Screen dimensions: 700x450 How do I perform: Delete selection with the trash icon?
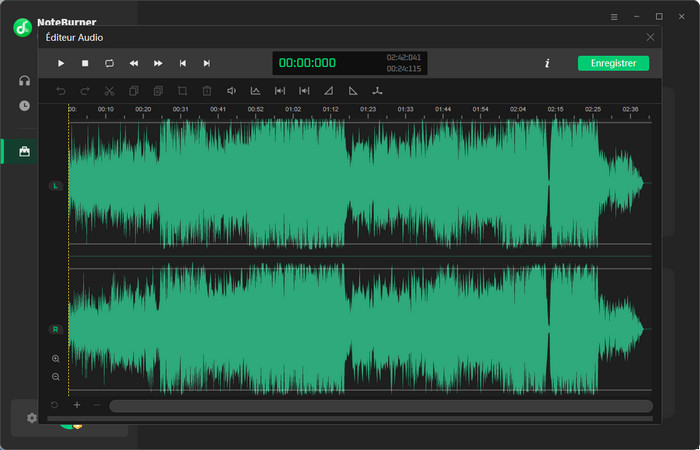click(x=207, y=91)
